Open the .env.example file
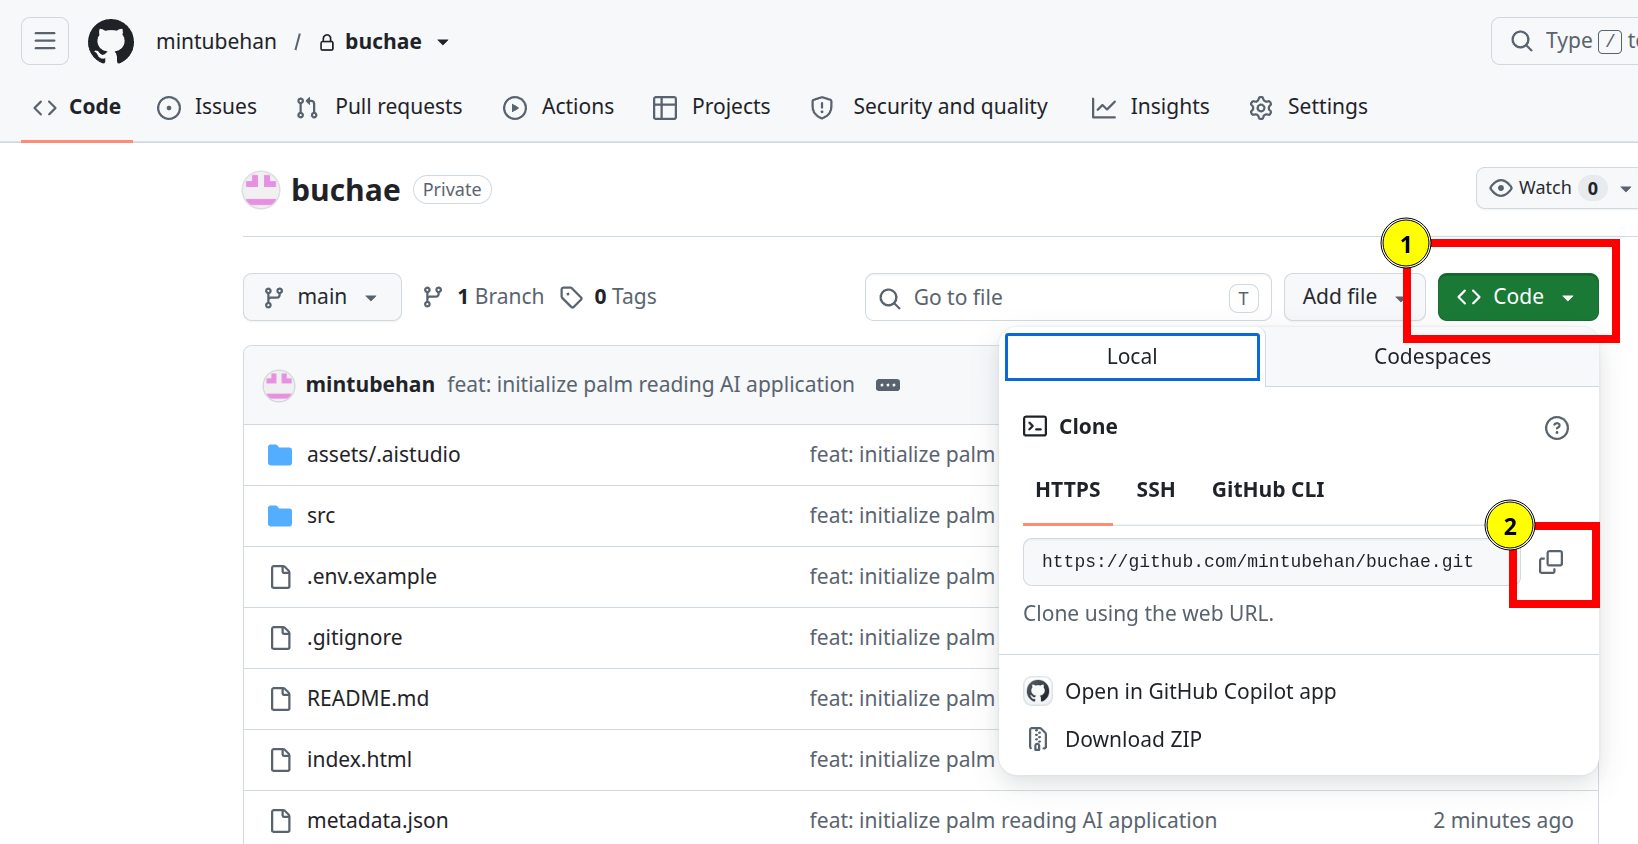The image size is (1638, 844). pos(372,577)
